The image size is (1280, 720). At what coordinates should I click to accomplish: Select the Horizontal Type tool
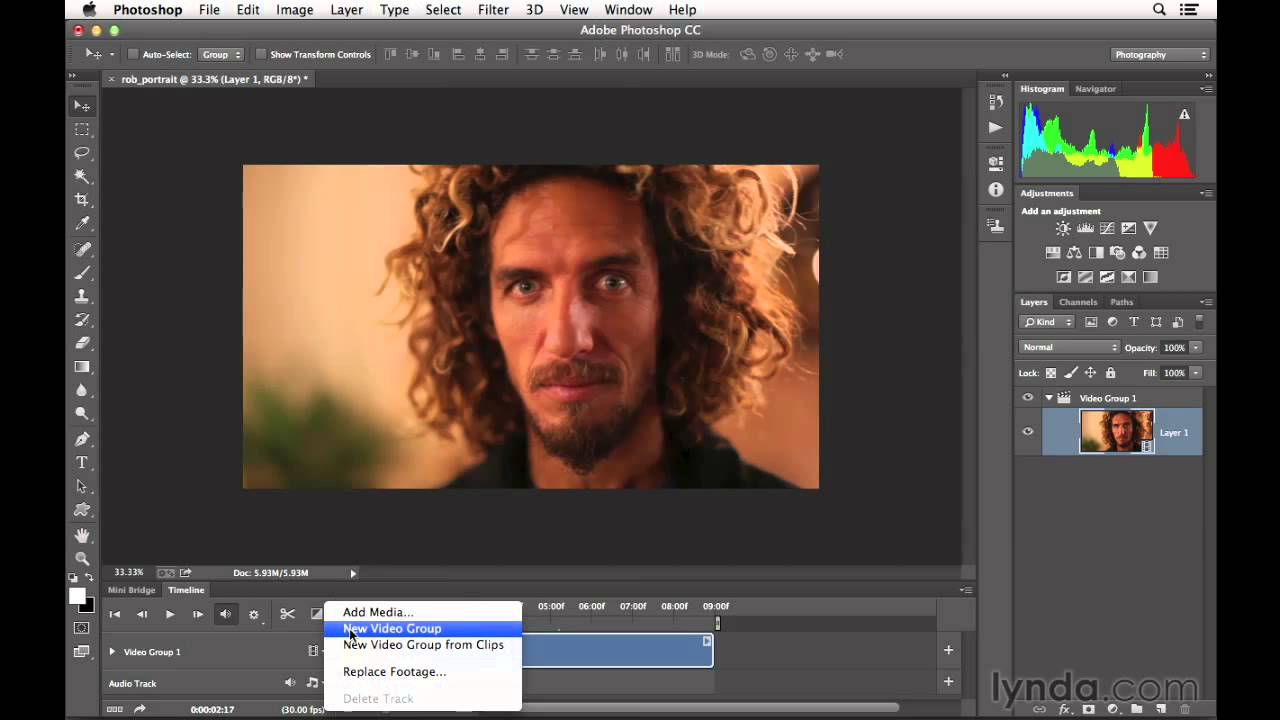point(82,463)
